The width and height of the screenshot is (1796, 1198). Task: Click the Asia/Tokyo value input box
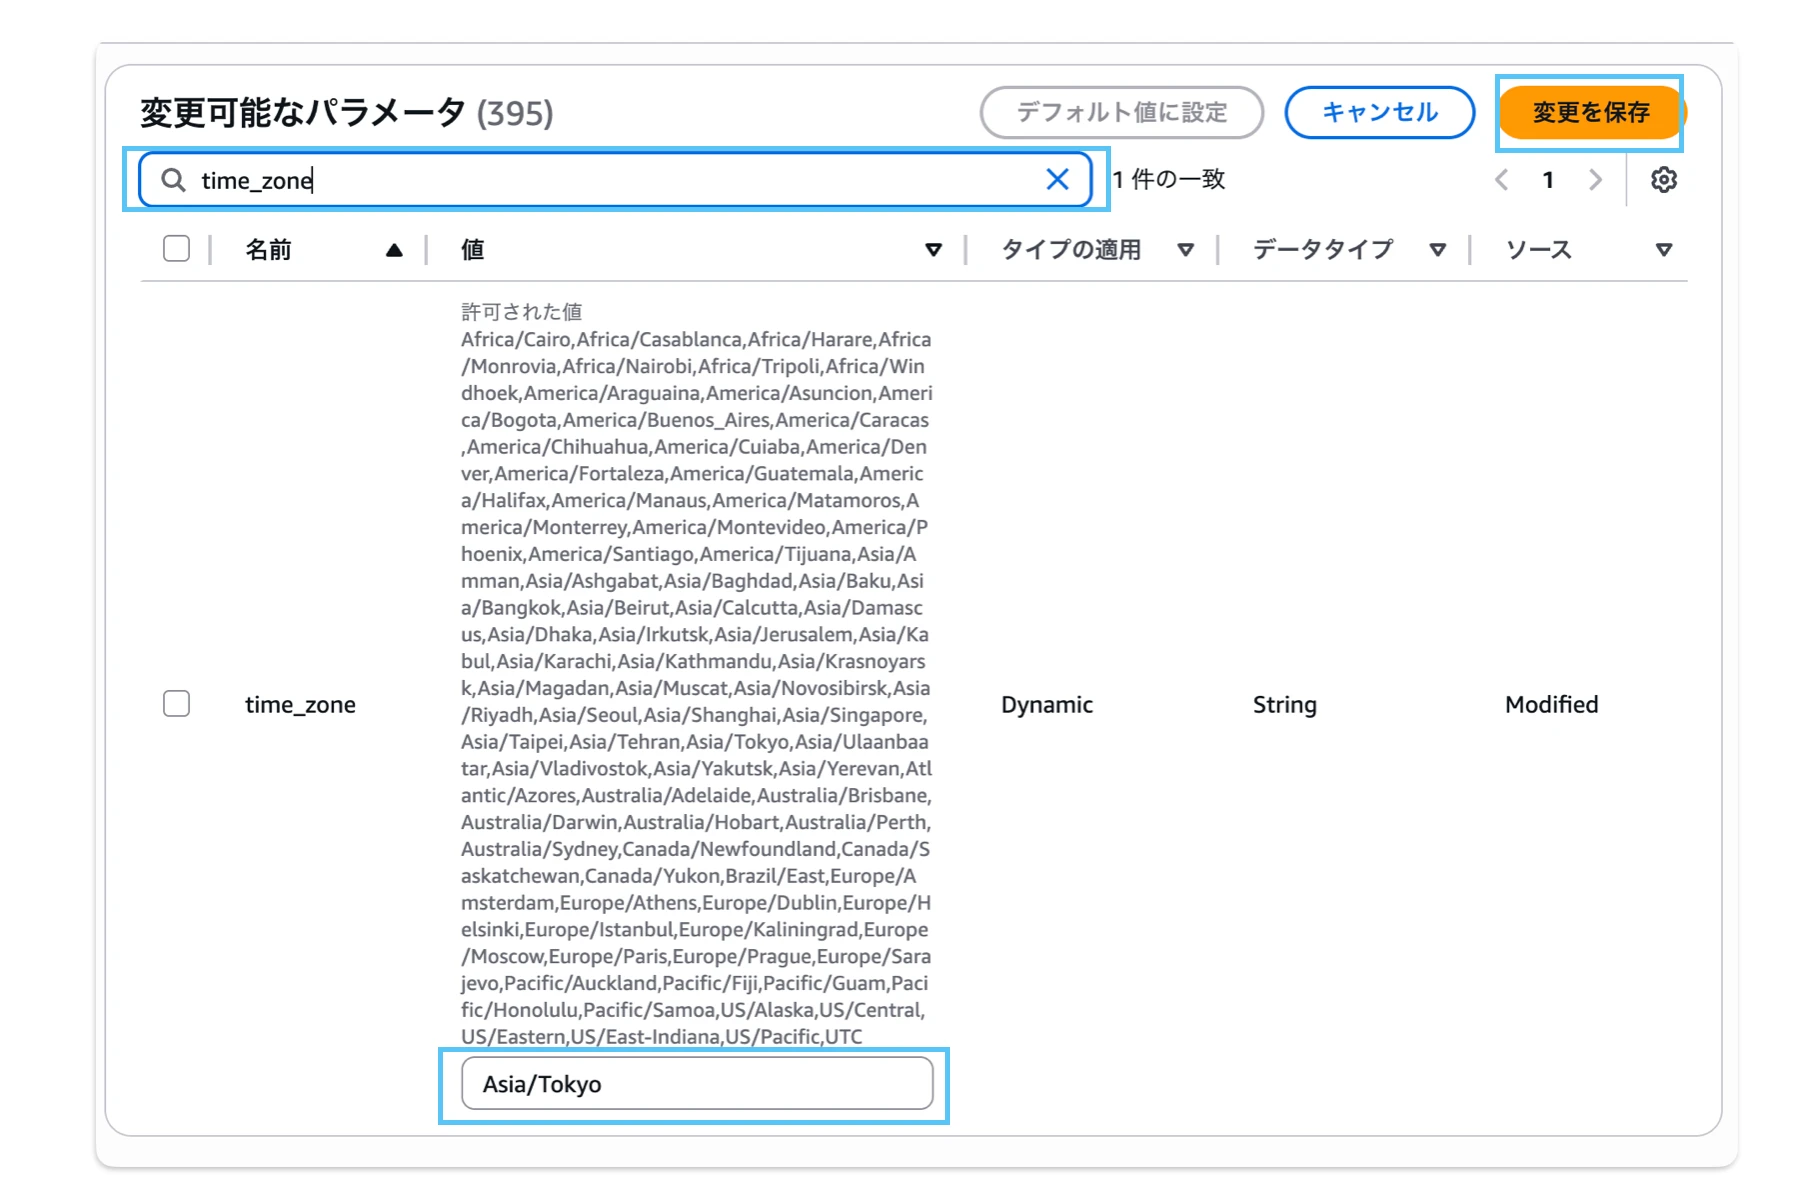click(696, 1084)
